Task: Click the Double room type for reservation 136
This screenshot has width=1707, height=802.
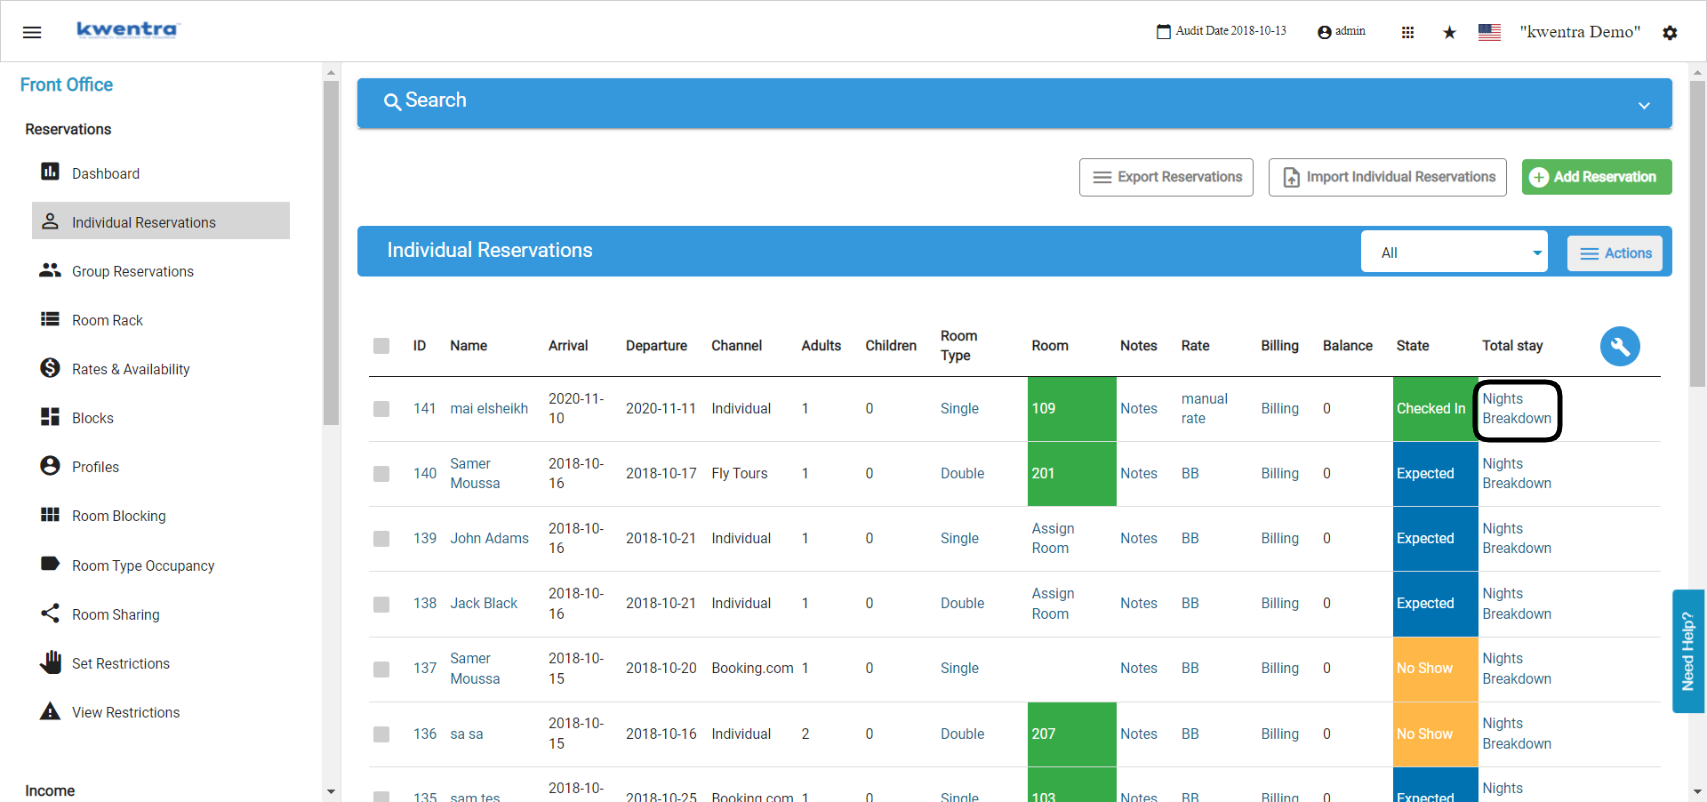Action: (x=962, y=734)
